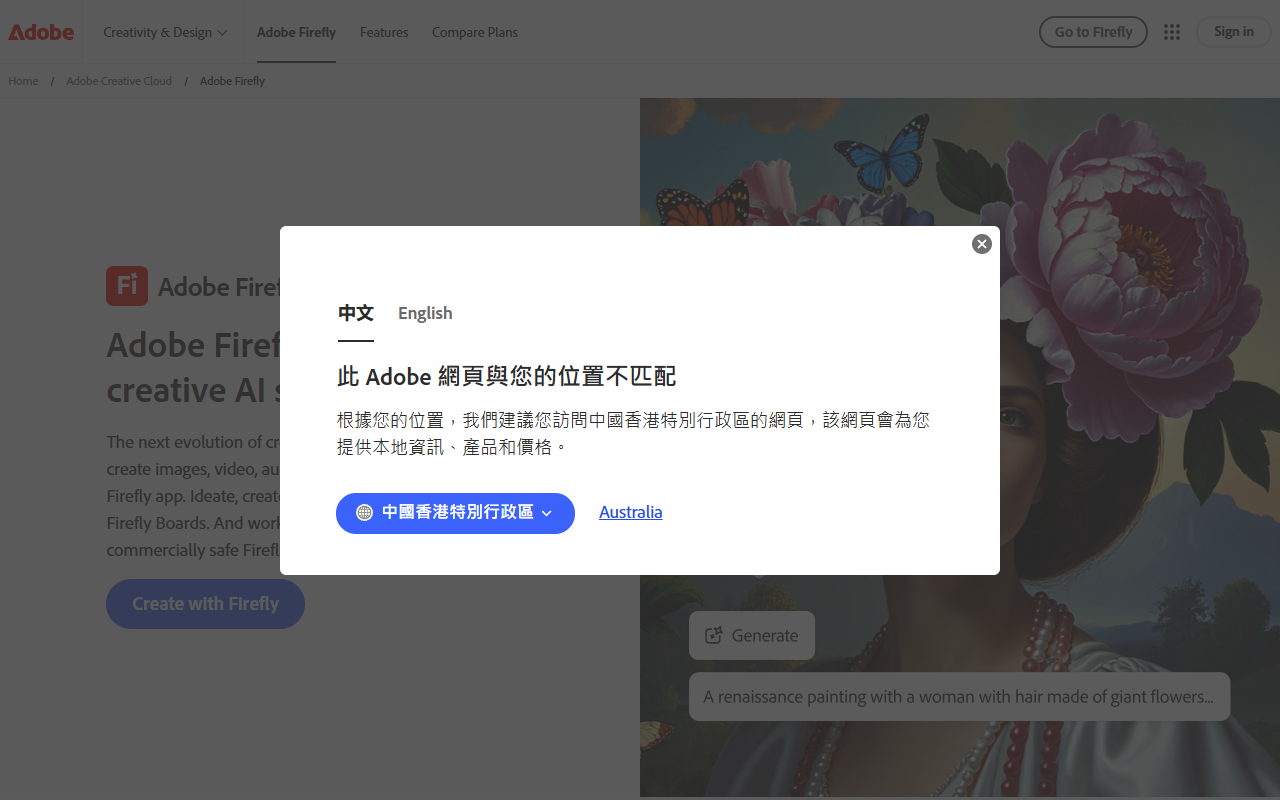Click the dialog heading 此 Adobe 網頁與您的位置不匹配
Image resolution: width=1280 pixels, height=800 pixels.
click(506, 377)
